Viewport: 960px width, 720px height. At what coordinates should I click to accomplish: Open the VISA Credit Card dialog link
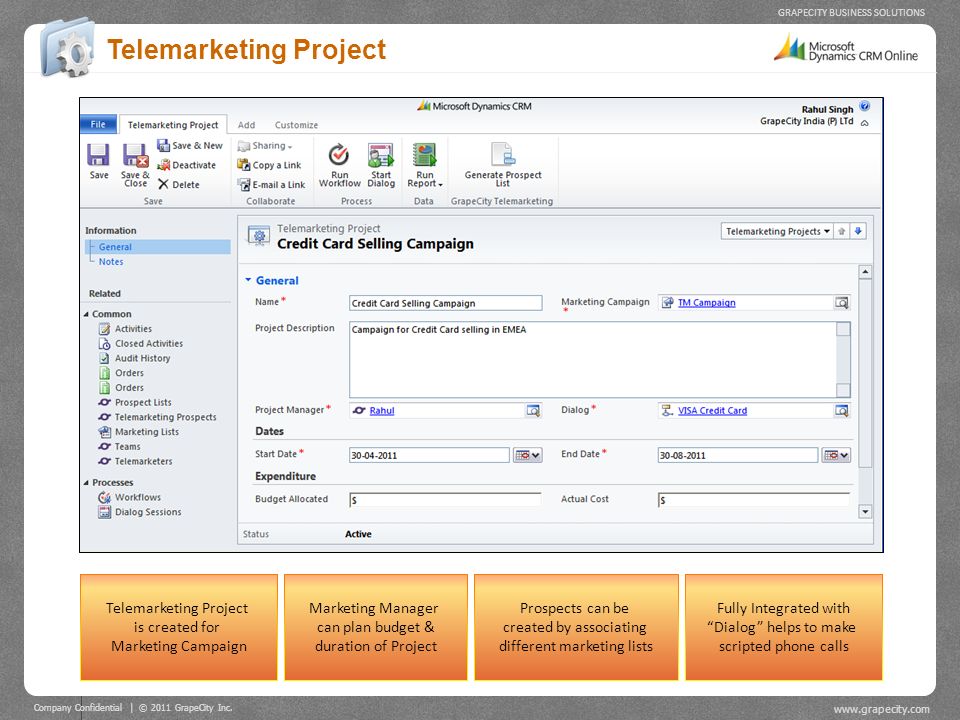(713, 411)
